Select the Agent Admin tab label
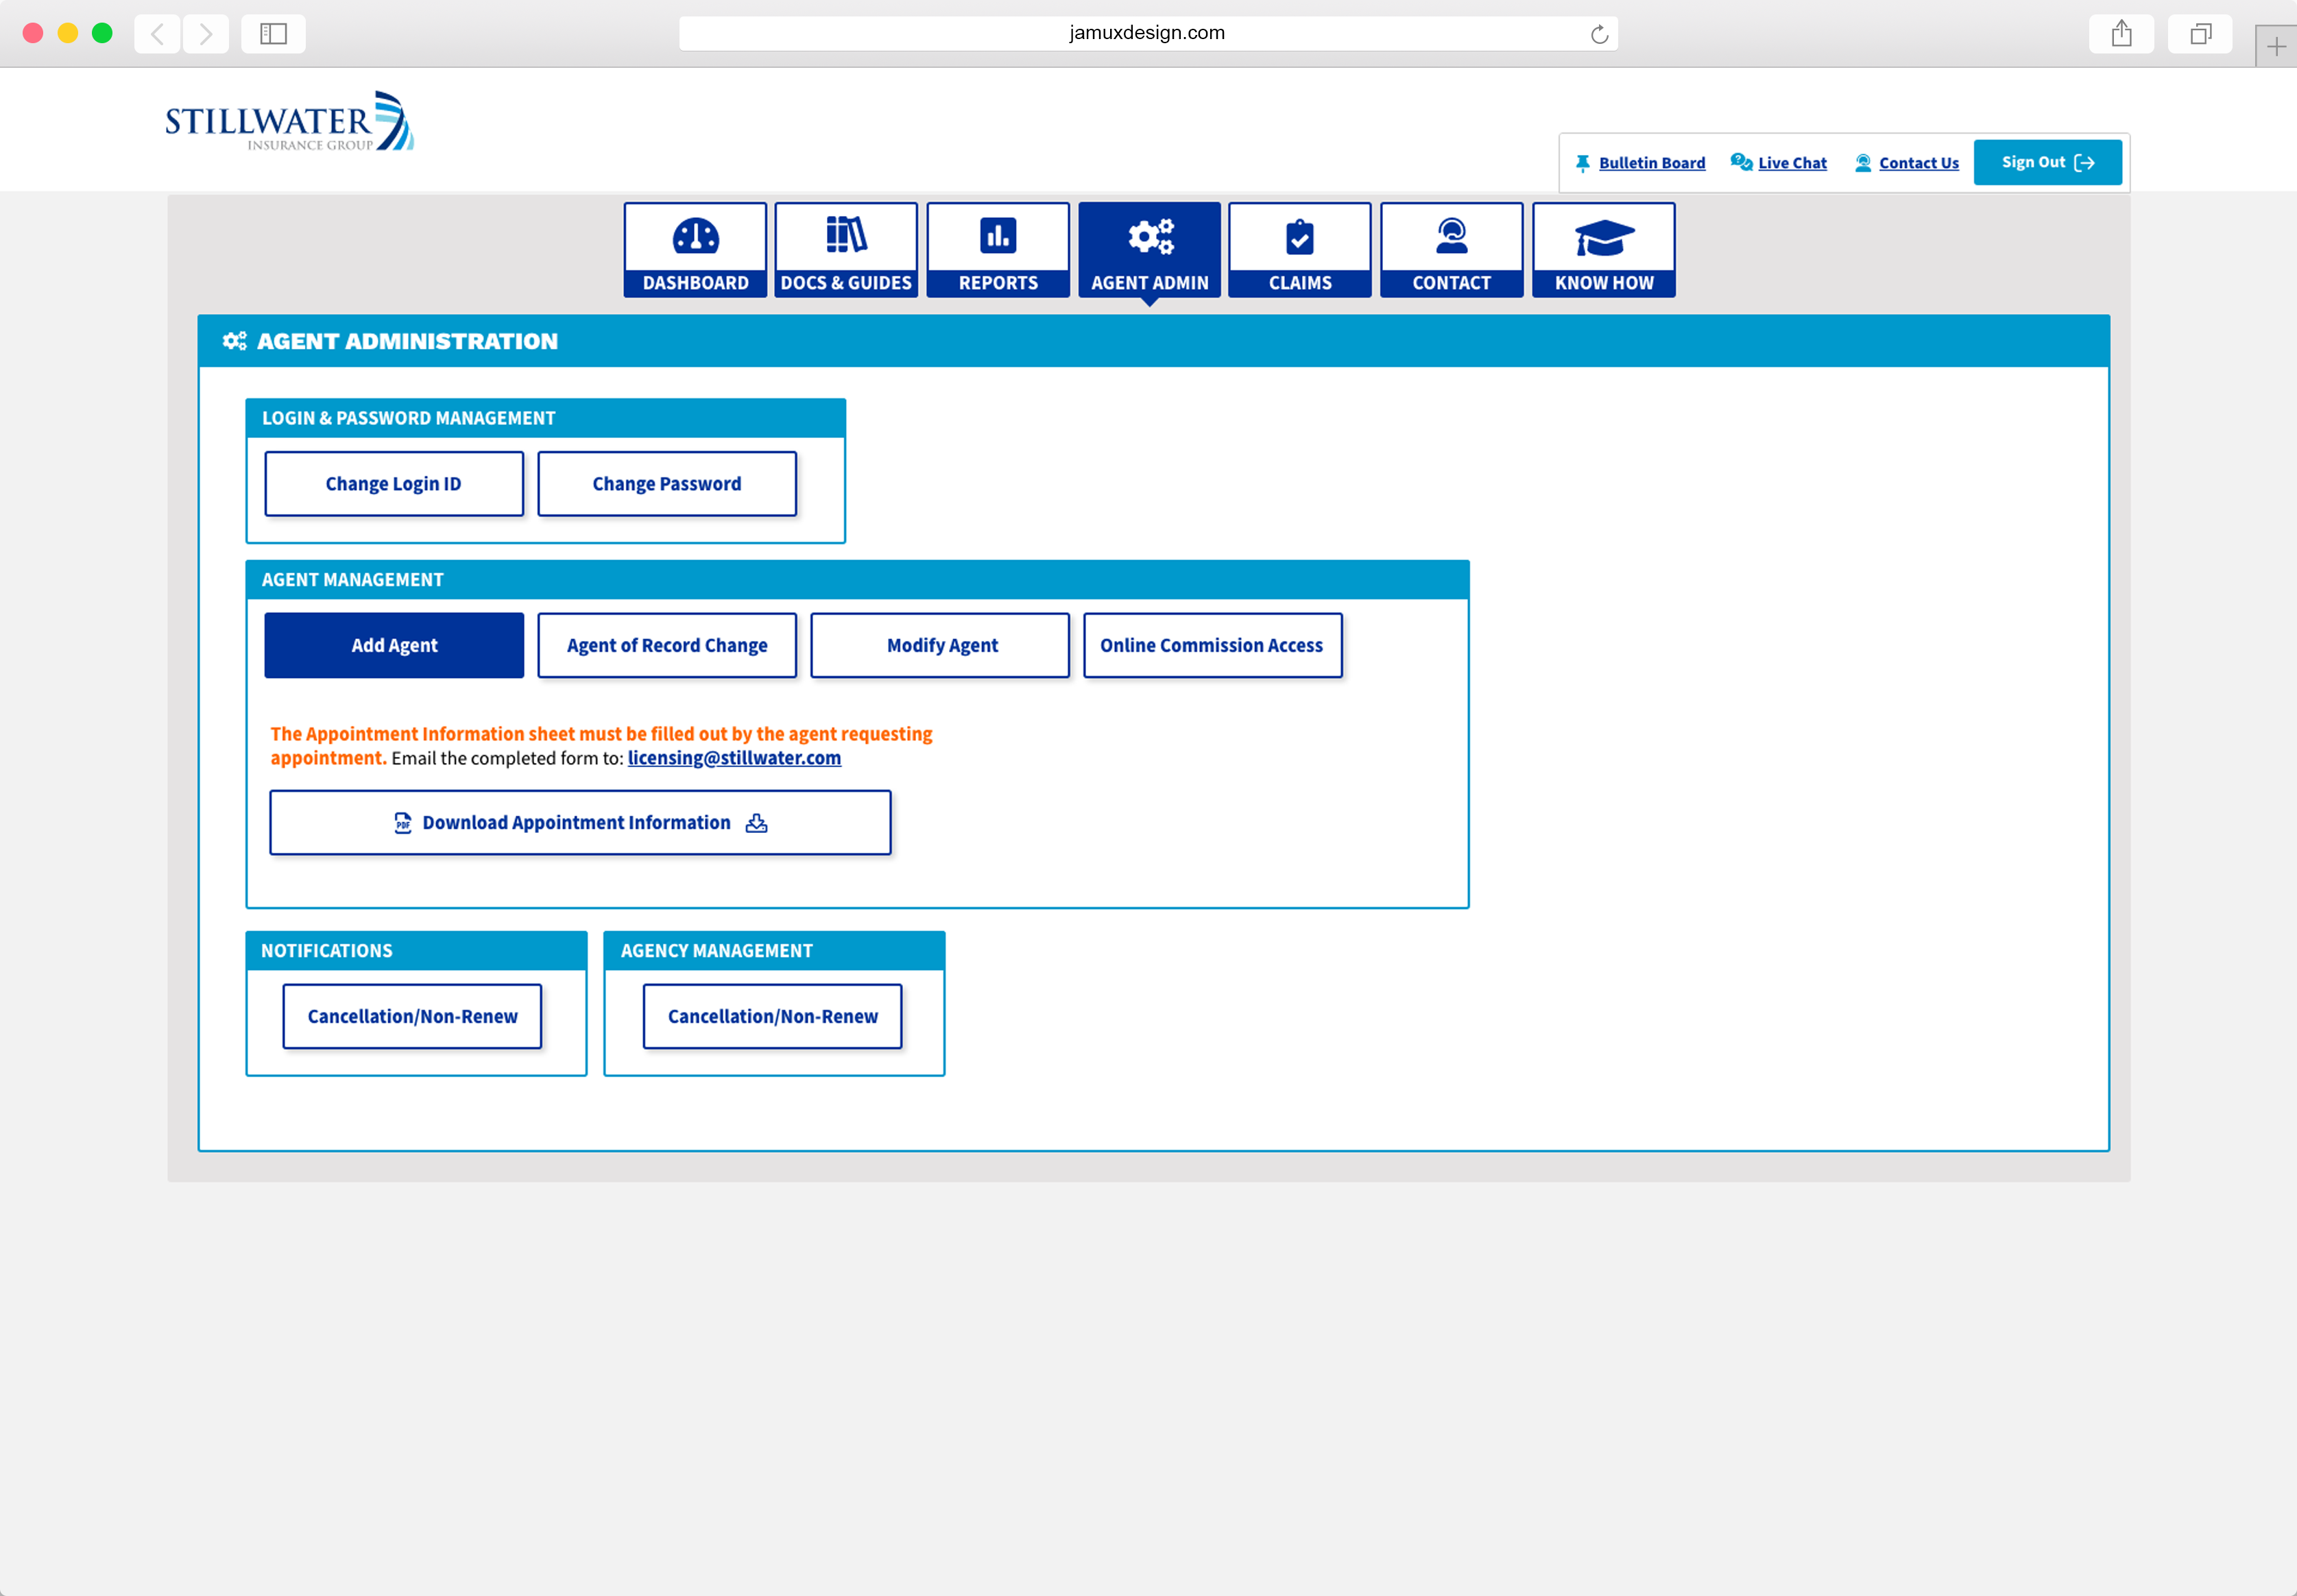 1150,283
